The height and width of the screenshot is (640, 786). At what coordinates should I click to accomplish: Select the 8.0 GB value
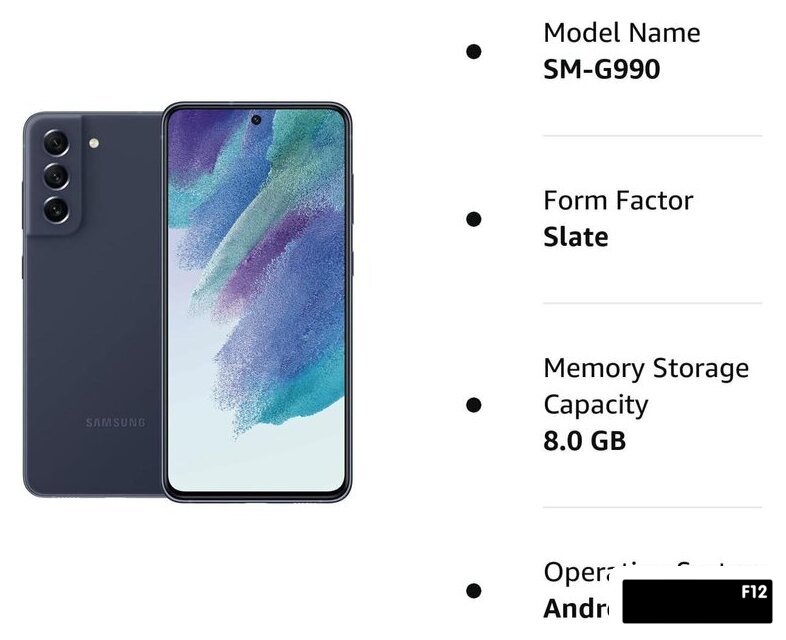[x=584, y=441]
